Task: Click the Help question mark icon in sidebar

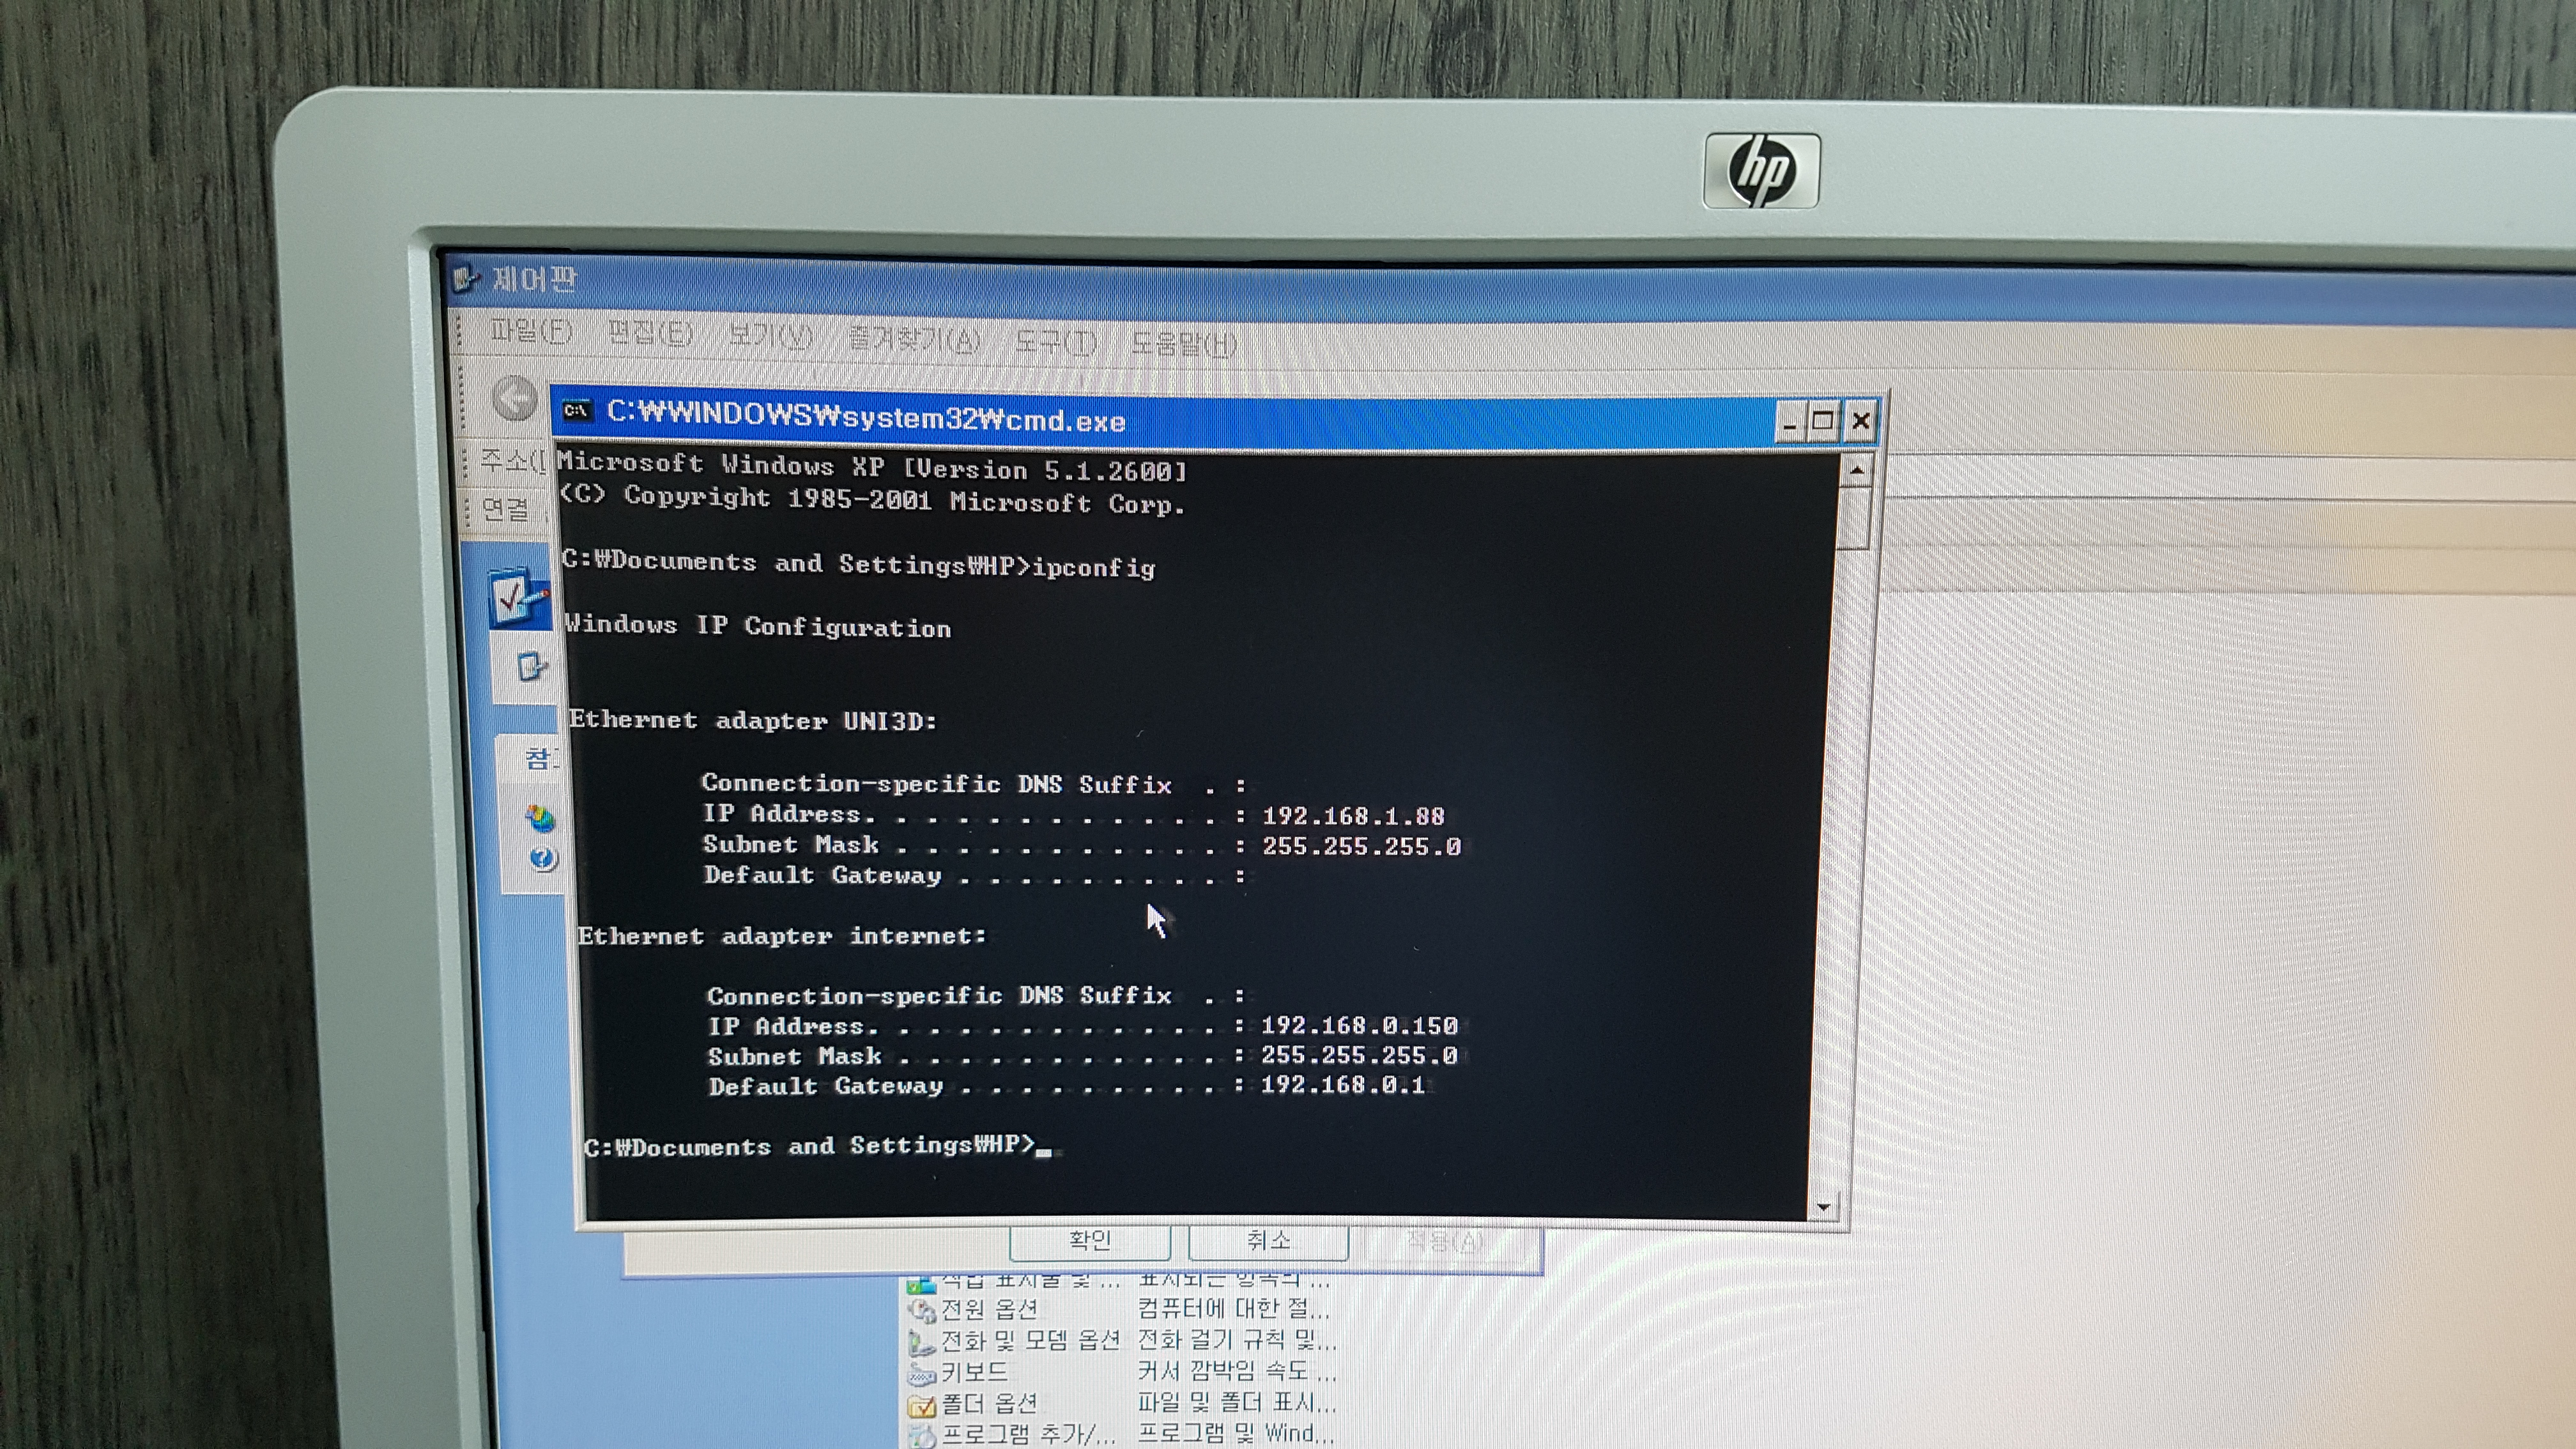Action: (543, 858)
